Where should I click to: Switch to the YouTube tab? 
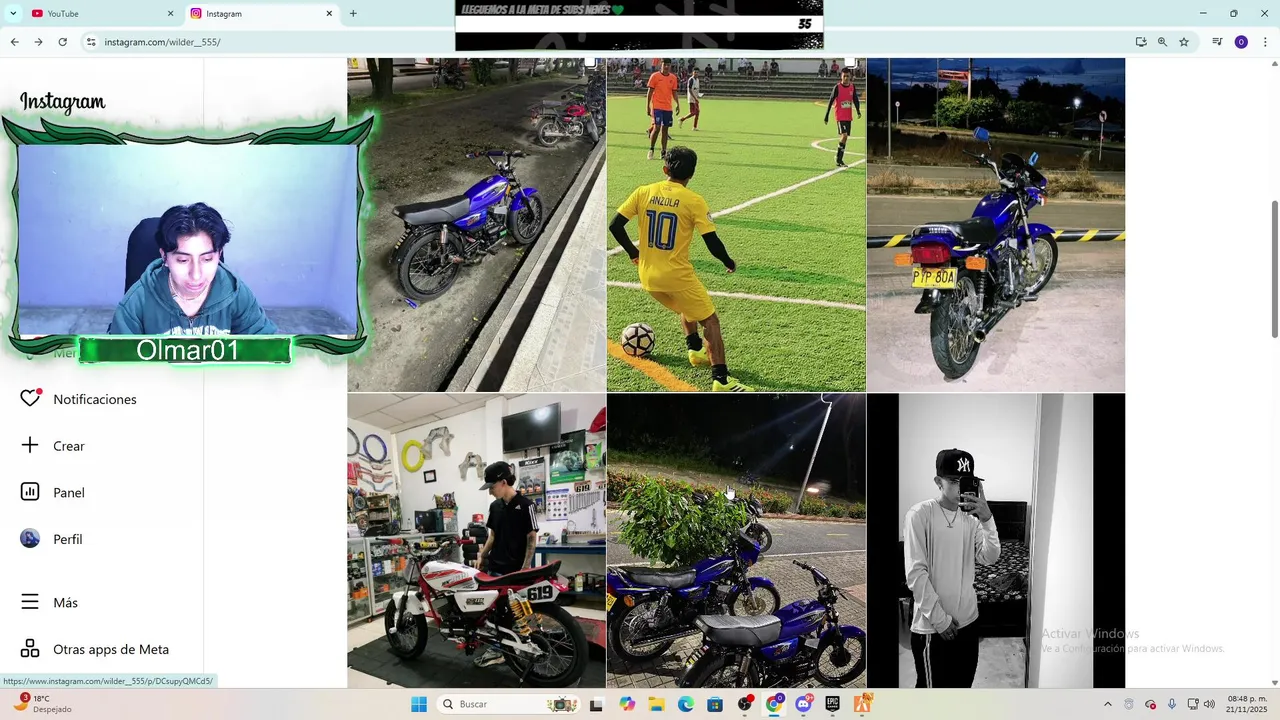pos(100,14)
